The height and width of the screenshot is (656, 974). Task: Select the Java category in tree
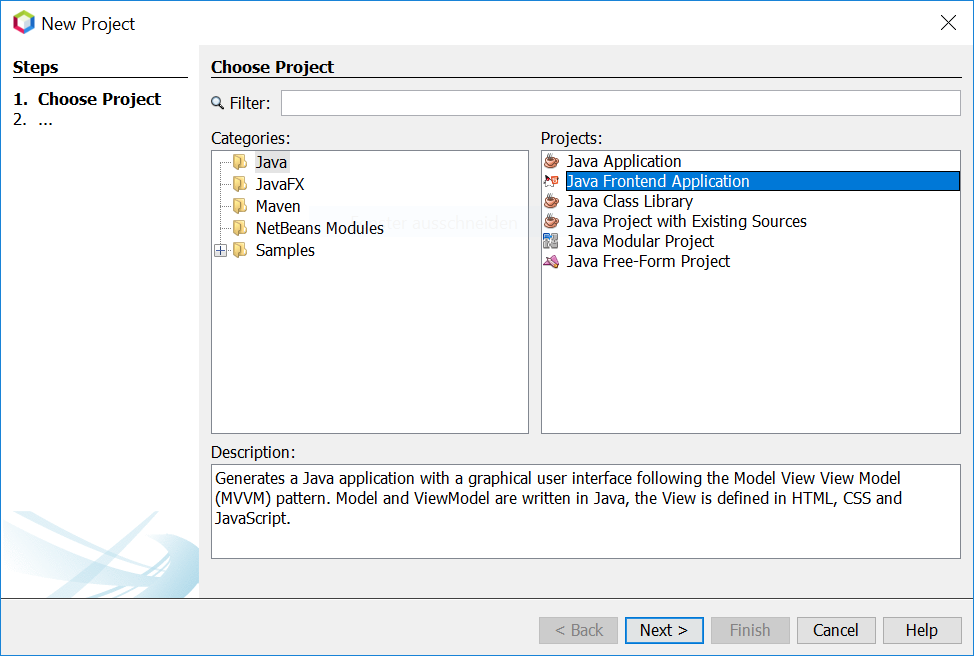(x=271, y=162)
